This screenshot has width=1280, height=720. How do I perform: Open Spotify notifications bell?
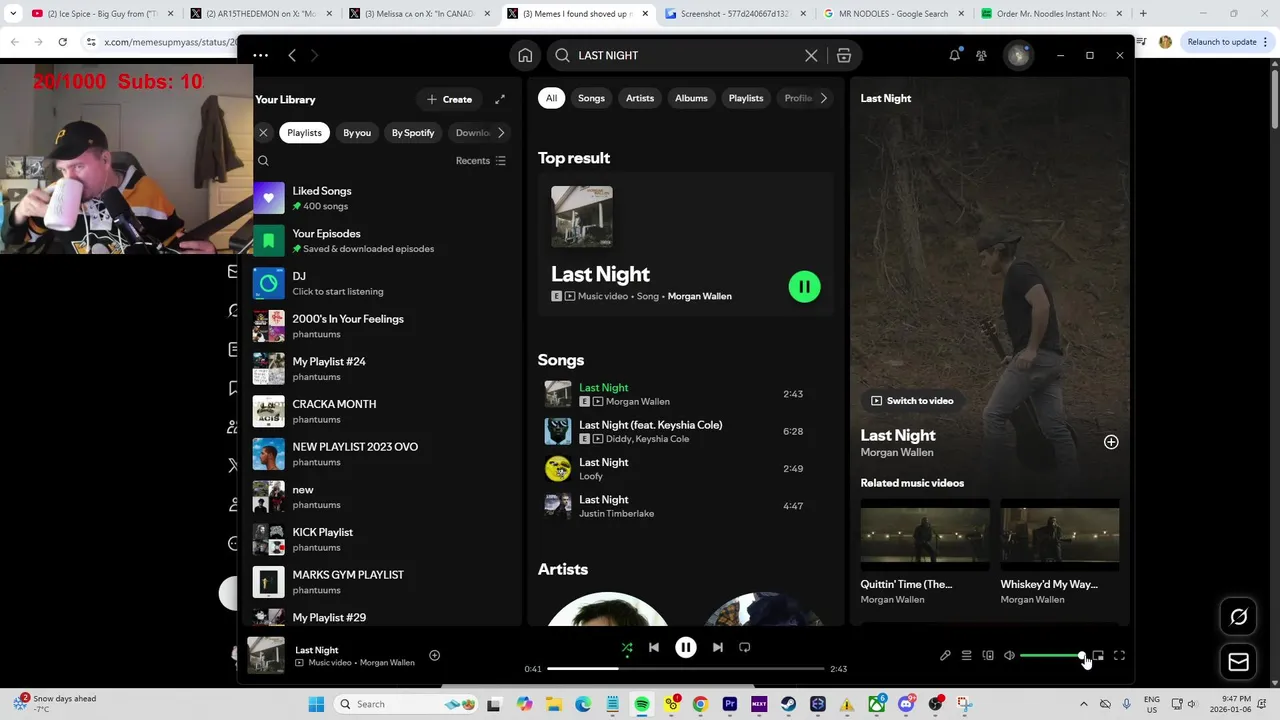point(954,55)
